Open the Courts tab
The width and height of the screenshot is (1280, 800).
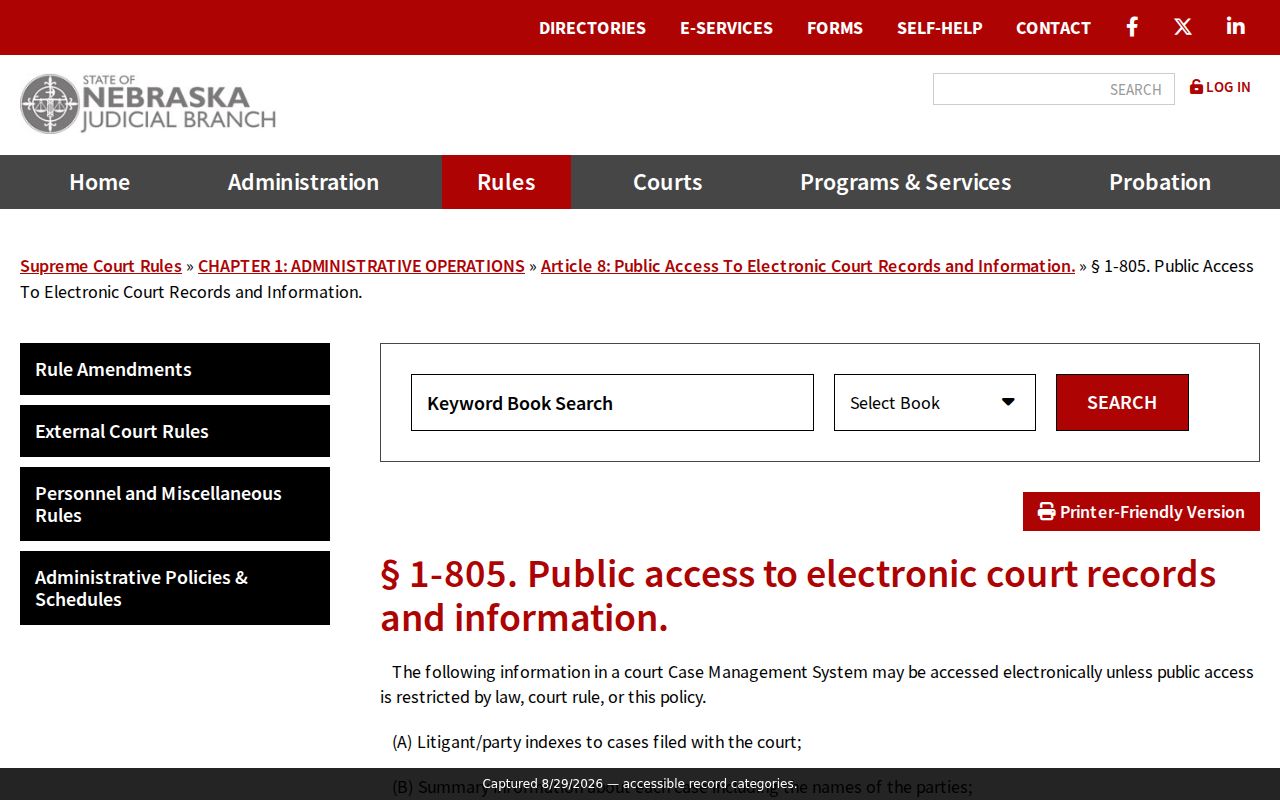(x=668, y=182)
